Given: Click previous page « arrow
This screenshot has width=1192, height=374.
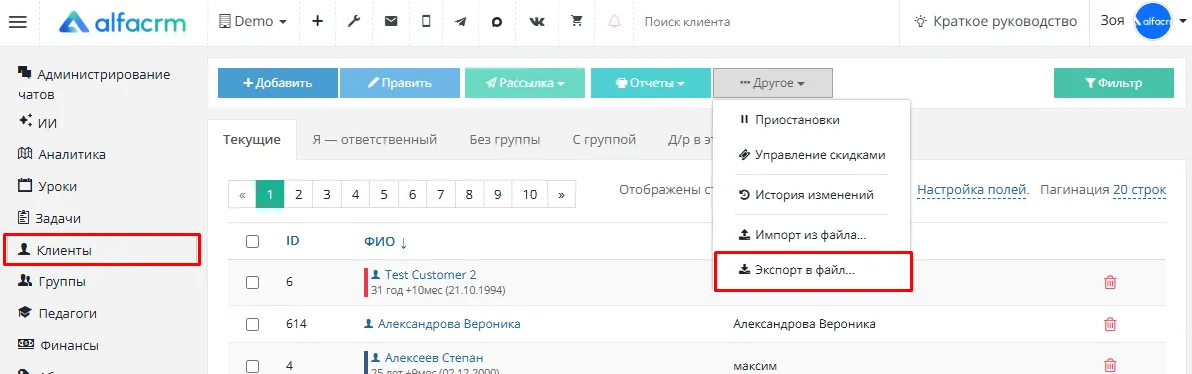Looking at the screenshot, I should tap(243, 195).
